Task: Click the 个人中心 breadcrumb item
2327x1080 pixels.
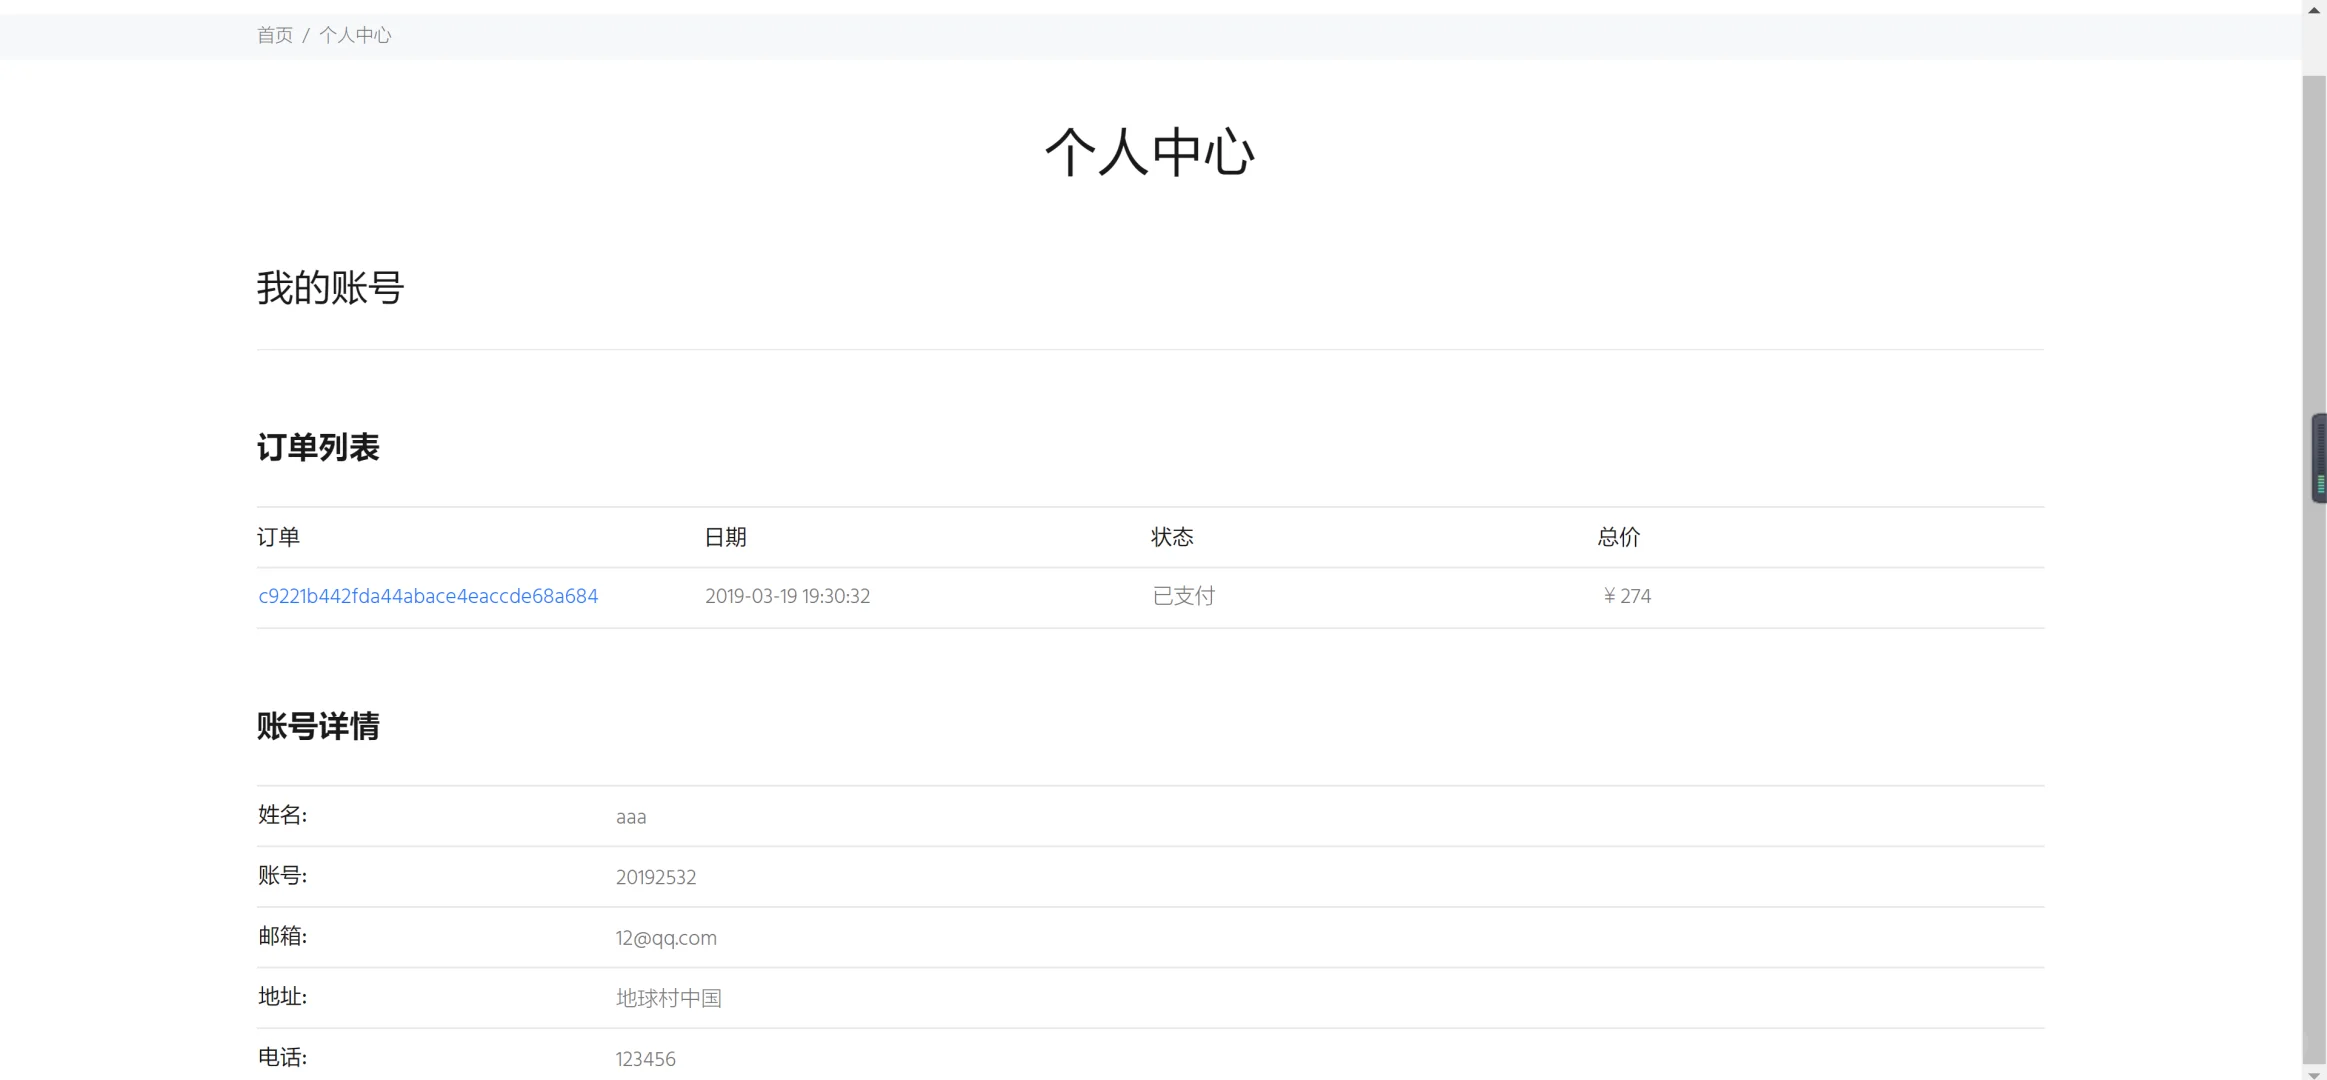Action: pos(355,35)
